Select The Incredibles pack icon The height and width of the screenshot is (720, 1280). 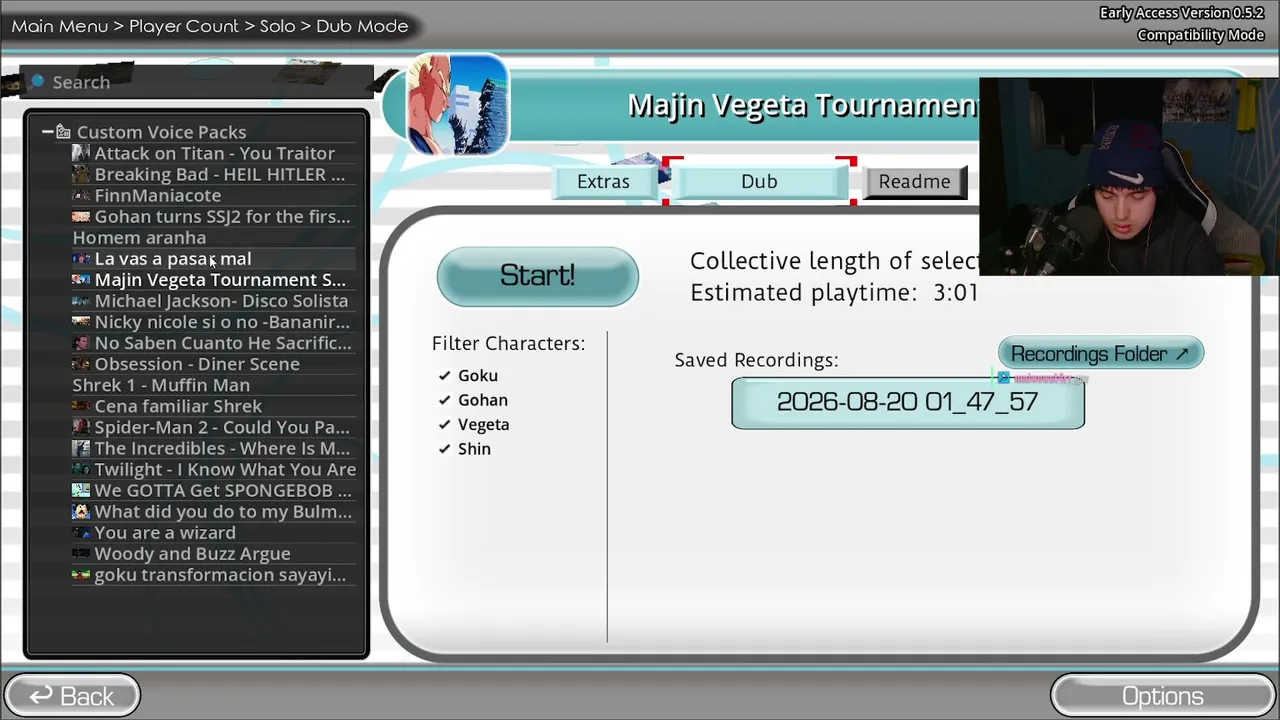[81, 448]
